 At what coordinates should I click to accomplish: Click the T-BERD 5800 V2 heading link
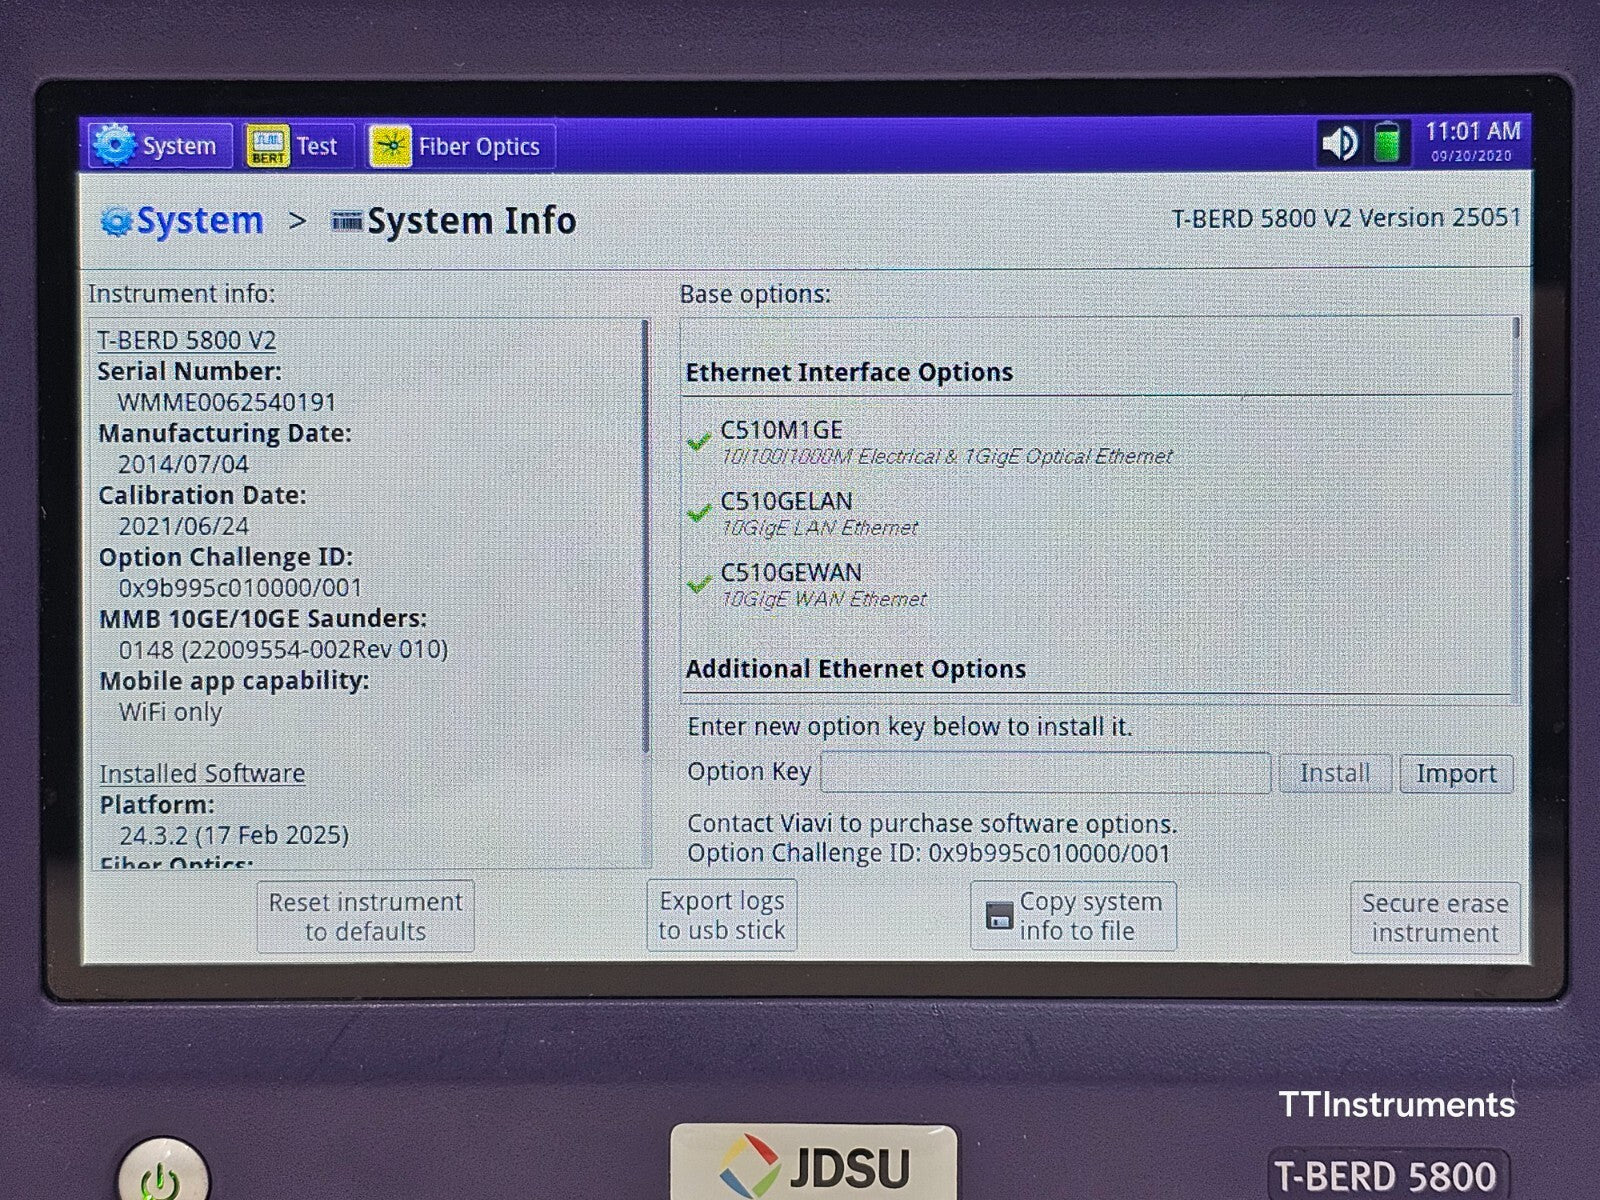pyautogui.click(x=186, y=340)
